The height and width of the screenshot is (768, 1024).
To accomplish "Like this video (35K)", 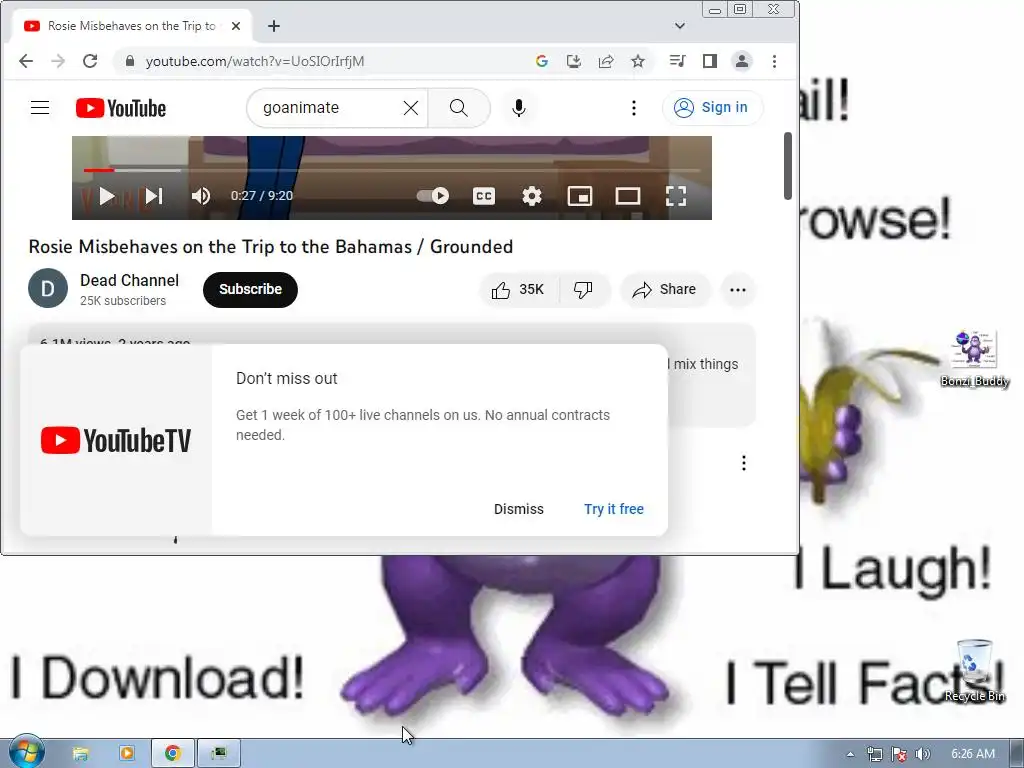I will [x=519, y=290].
